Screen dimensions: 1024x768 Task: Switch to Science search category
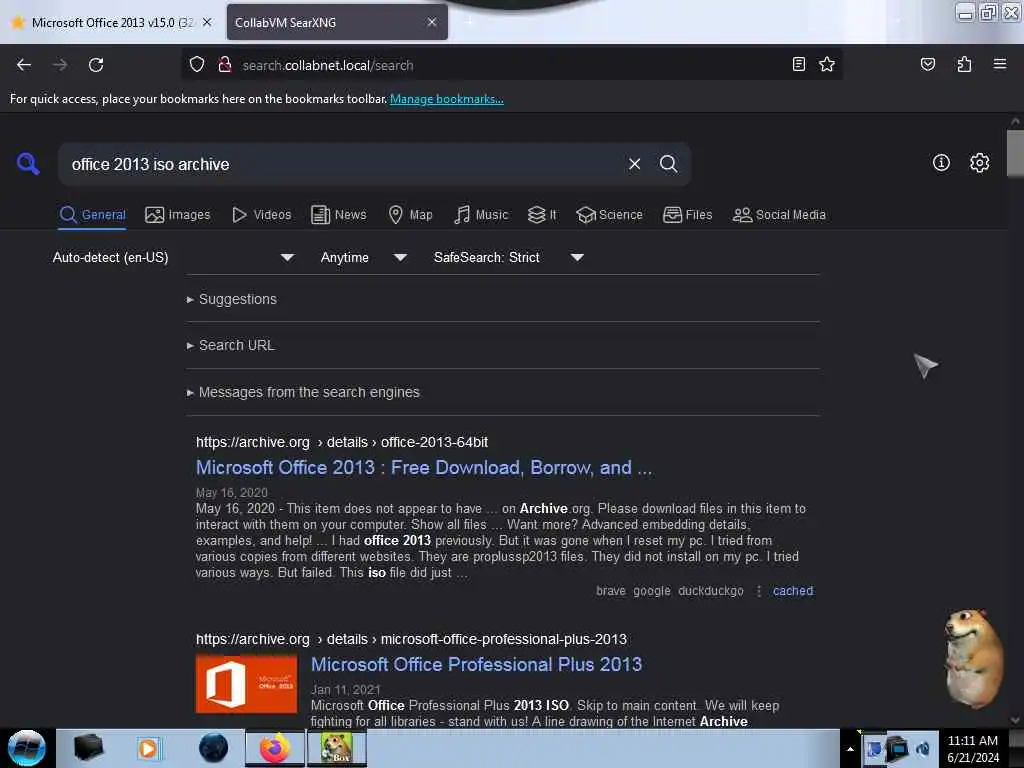[609, 215]
